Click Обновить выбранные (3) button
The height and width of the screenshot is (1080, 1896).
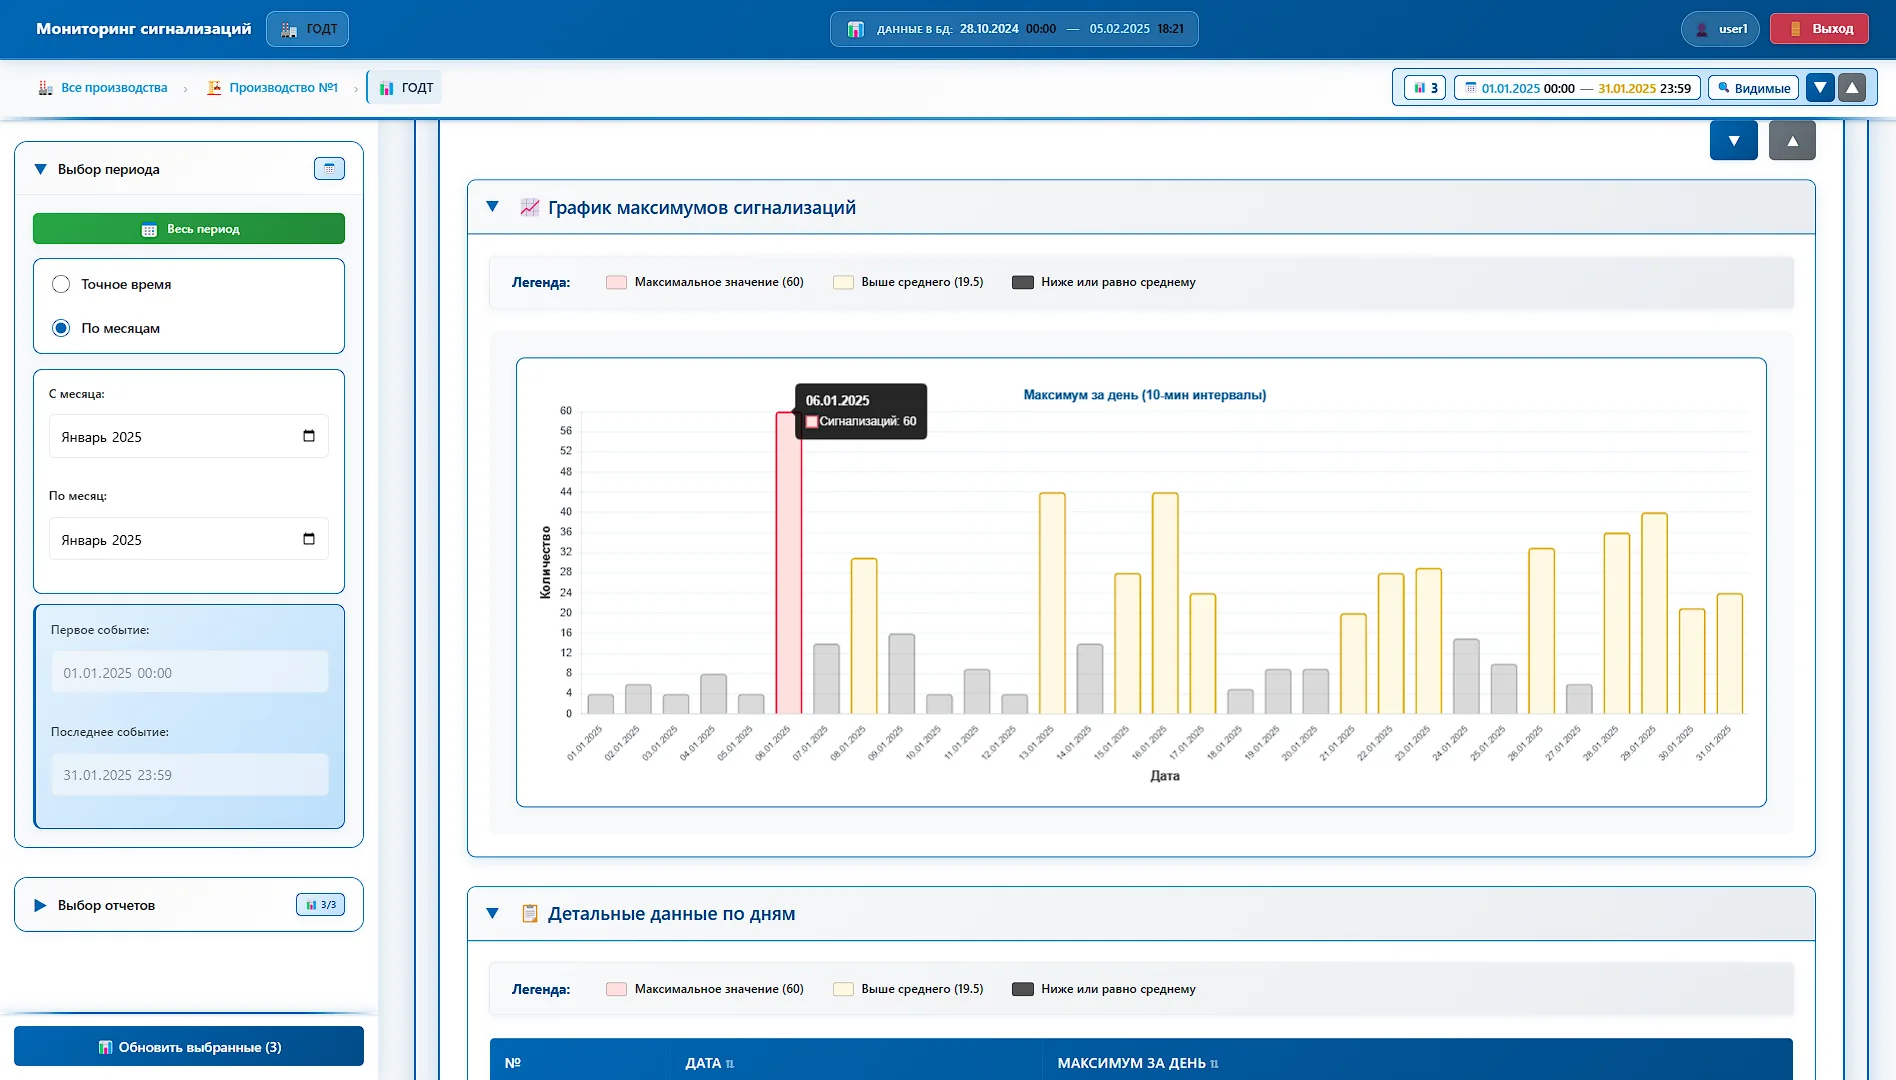coord(189,1047)
